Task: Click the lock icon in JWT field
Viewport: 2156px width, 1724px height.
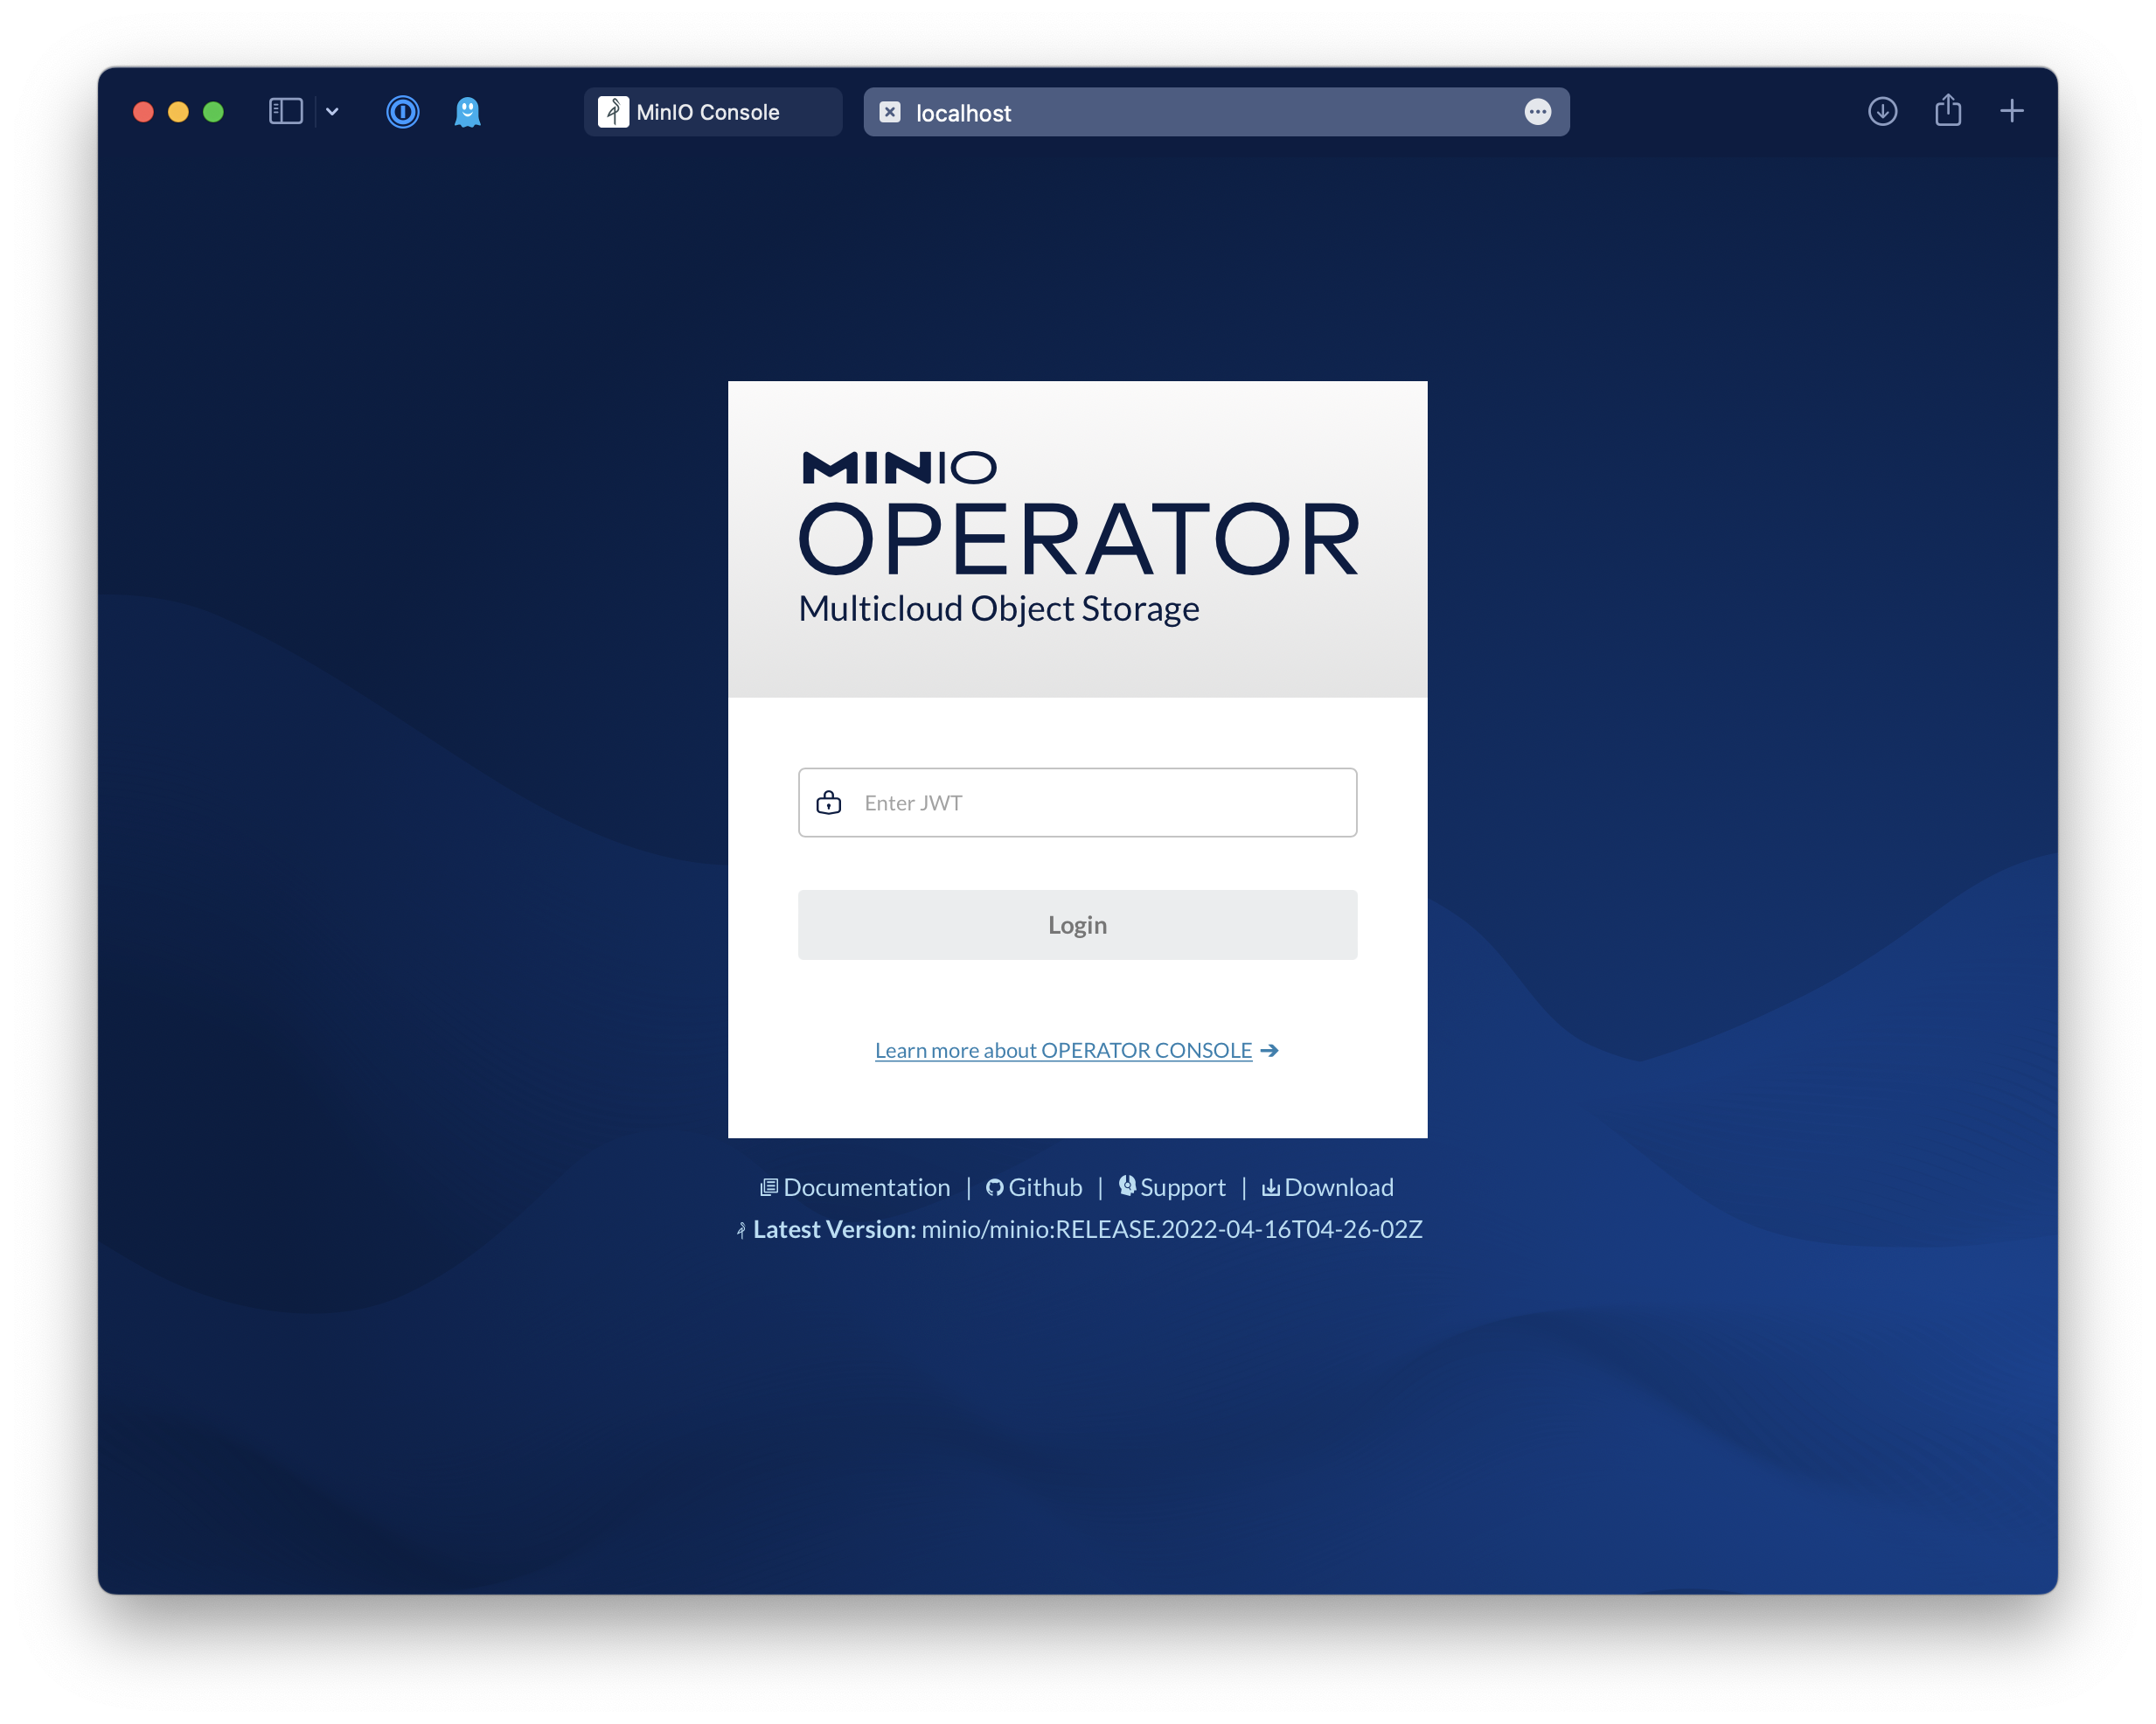Action: pyautogui.click(x=828, y=803)
